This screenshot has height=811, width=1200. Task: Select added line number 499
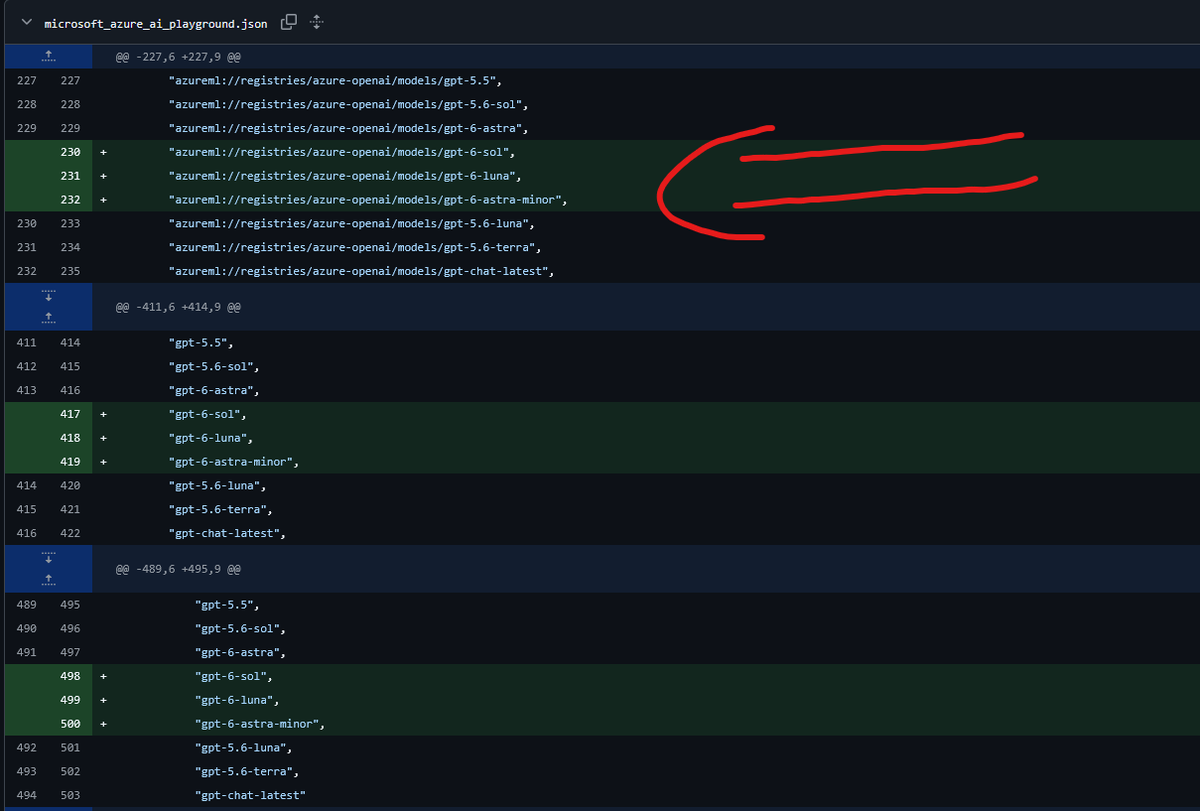tap(70, 700)
